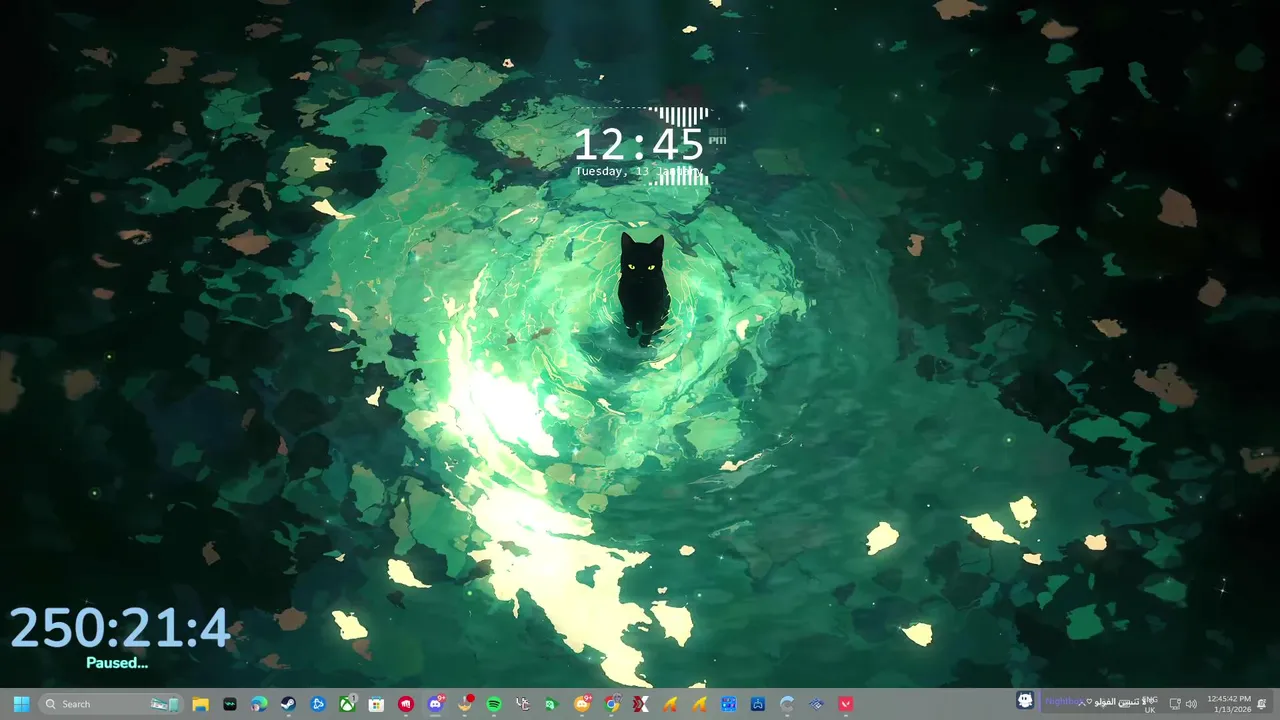Open the taskbar clock and calendar
Image resolution: width=1280 pixels, height=720 pixels.
[x=1229, y=704]
